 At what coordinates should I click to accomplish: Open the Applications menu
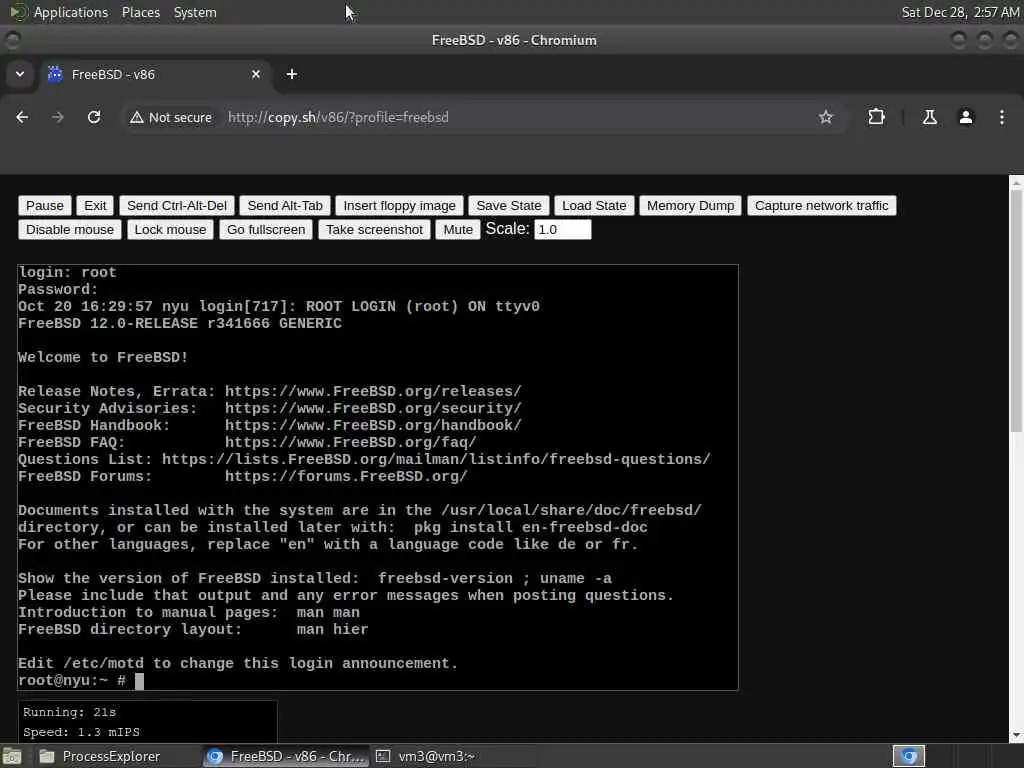click(x=71, y=12)
